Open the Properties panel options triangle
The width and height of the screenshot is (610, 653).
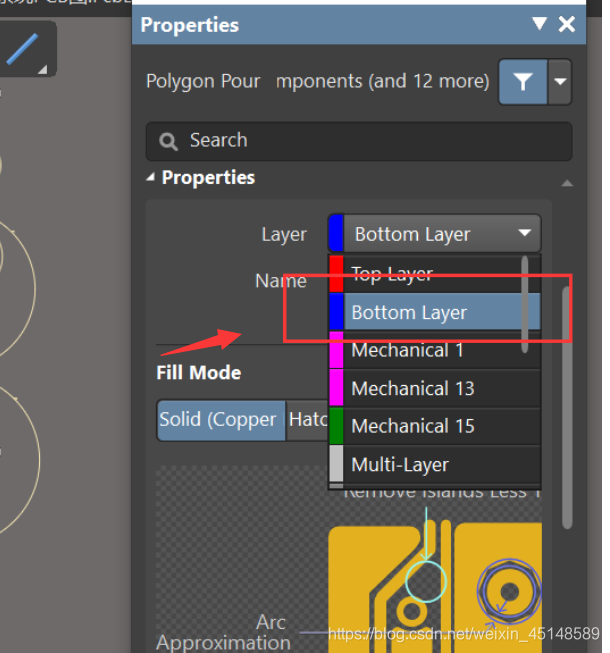540,24
